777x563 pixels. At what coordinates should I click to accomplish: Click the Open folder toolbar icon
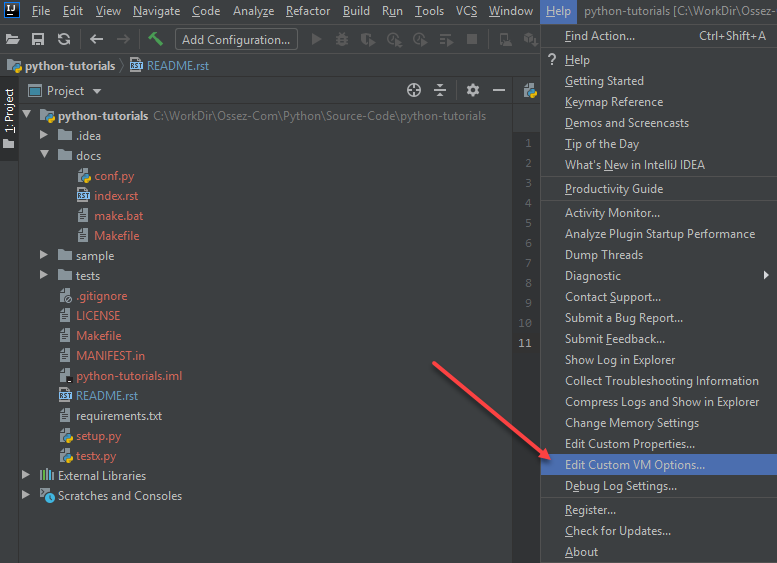point(12,39)
